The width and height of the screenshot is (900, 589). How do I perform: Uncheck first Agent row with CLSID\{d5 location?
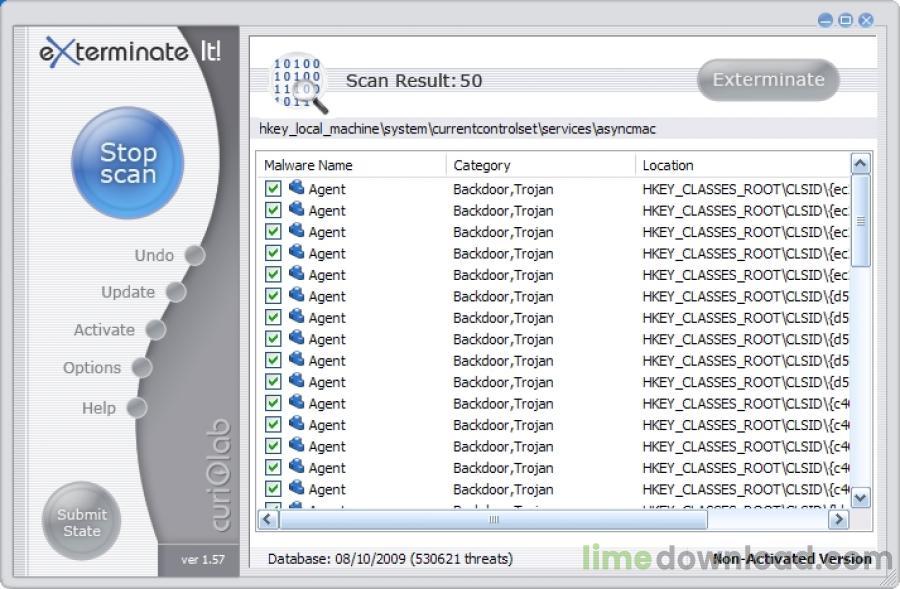point(273,296)
